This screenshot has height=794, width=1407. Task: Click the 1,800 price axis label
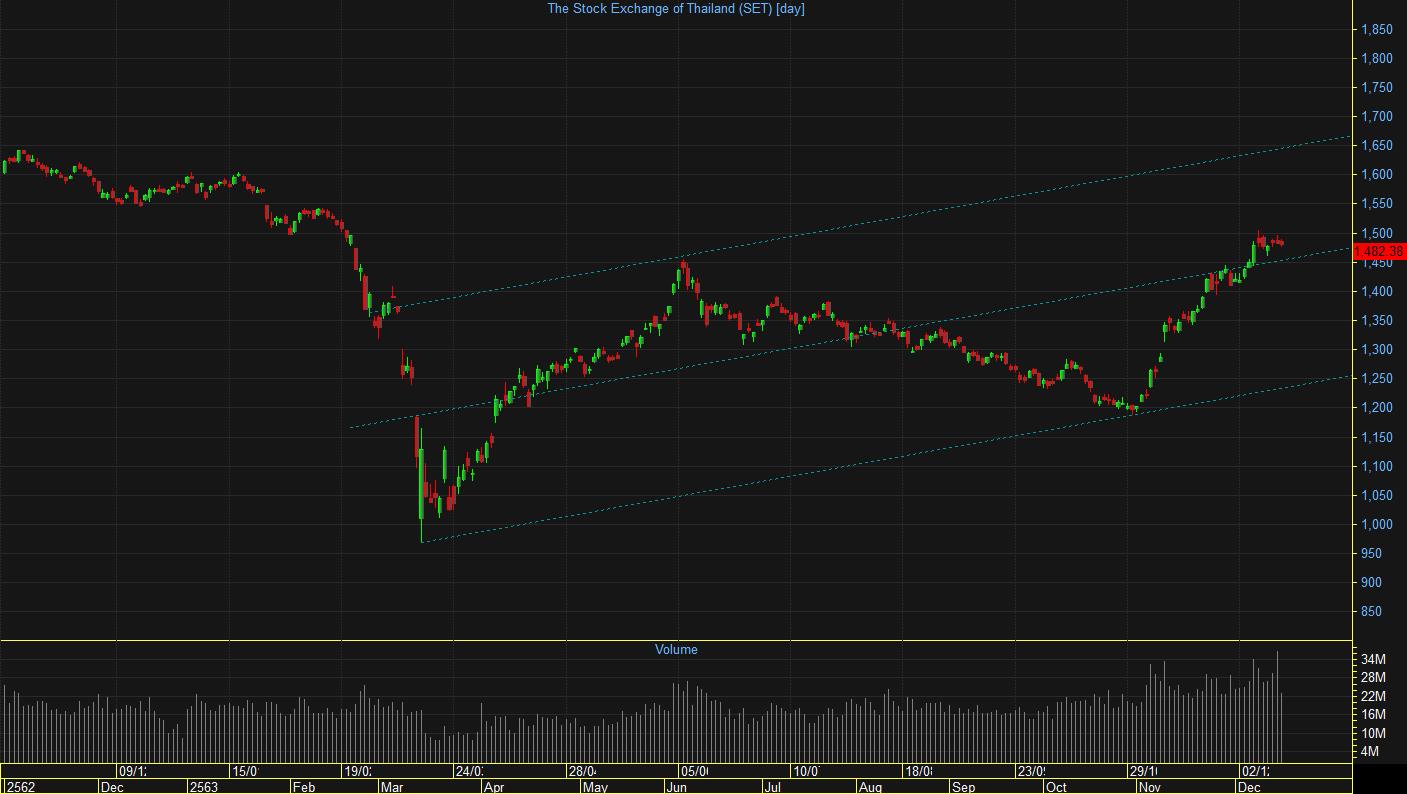point(1377,59)
